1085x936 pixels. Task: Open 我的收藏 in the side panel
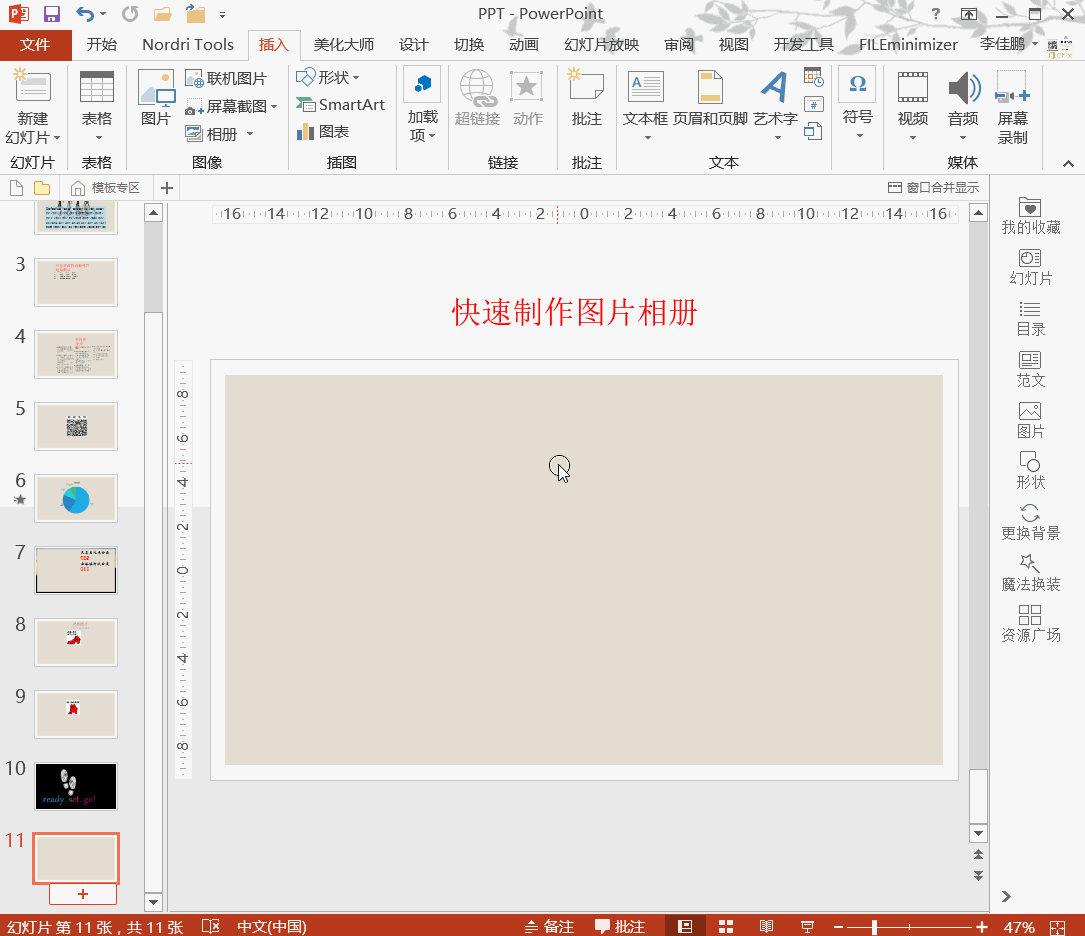[x=1030, y=215]
